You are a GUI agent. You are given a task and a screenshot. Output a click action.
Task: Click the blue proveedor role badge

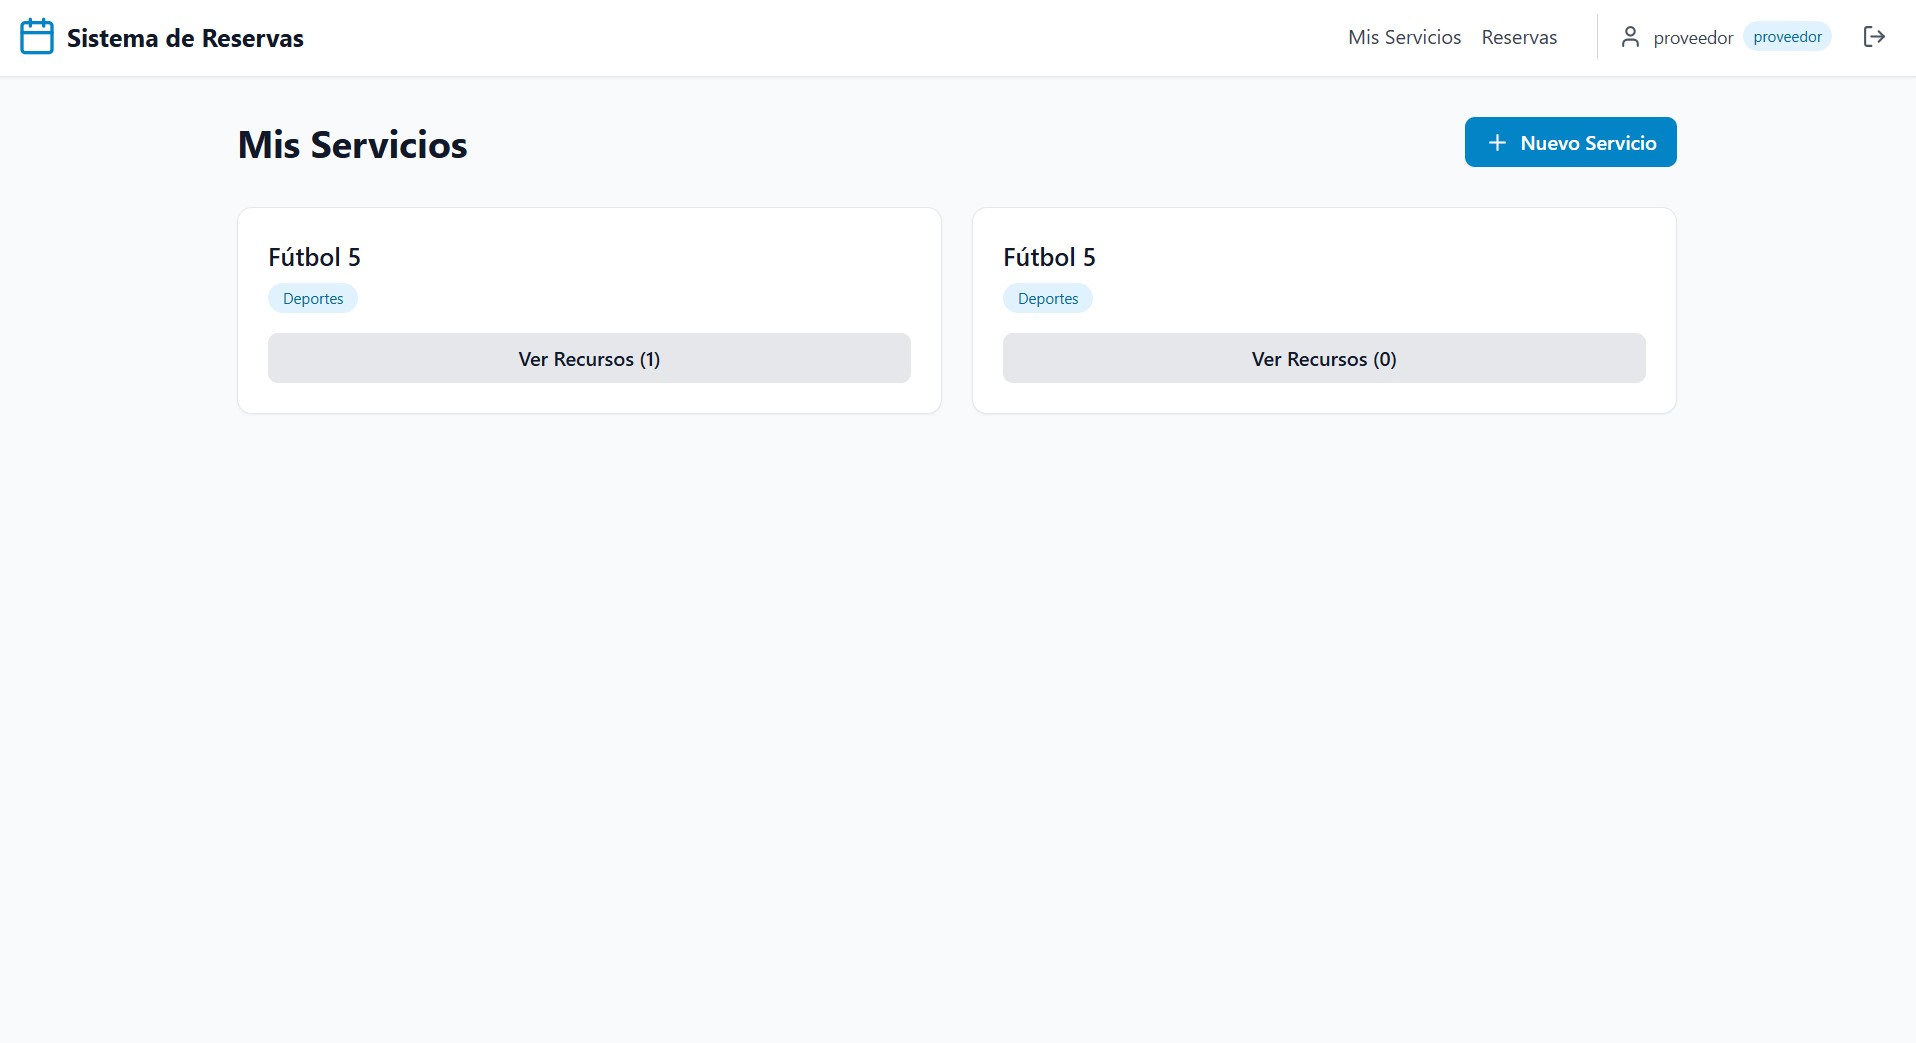[1786, 37]
